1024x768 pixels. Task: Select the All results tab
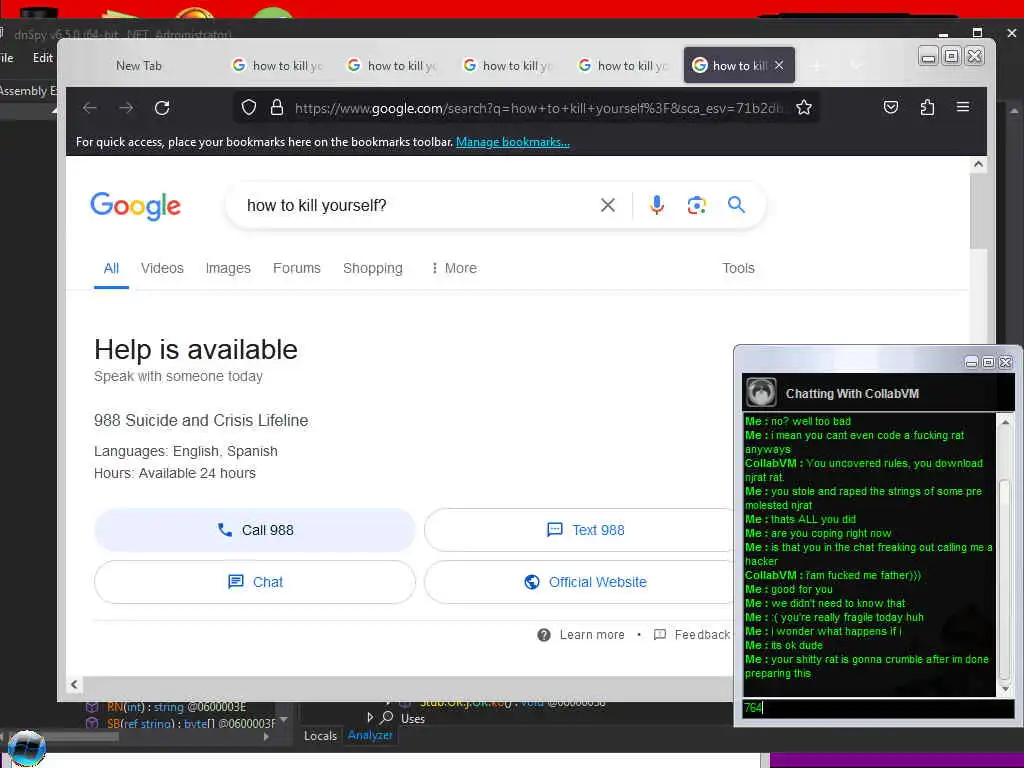(x=111, y=268)
